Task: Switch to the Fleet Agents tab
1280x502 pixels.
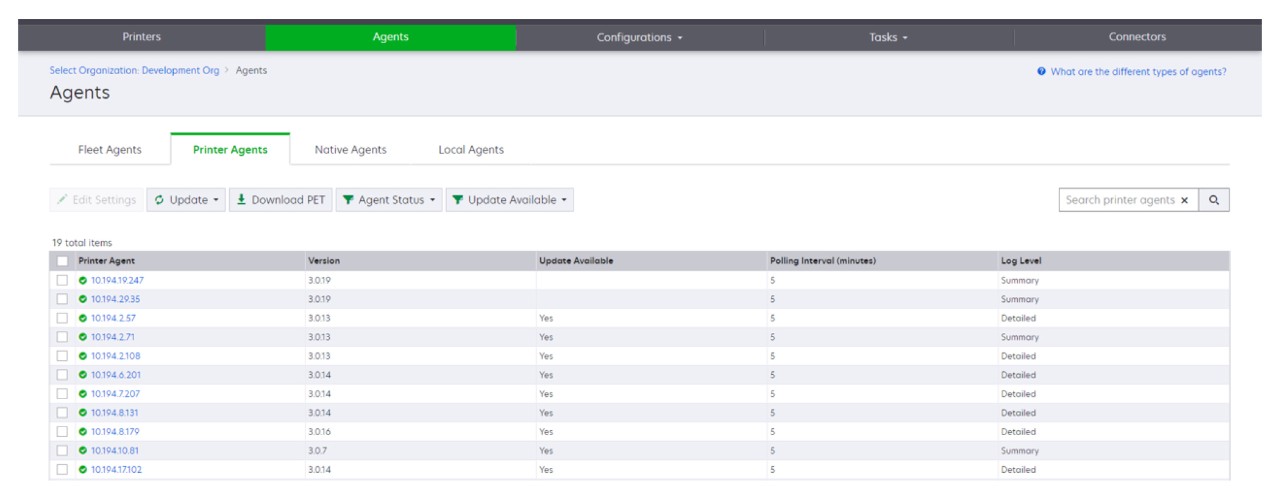Action: [x=110, y=150]
